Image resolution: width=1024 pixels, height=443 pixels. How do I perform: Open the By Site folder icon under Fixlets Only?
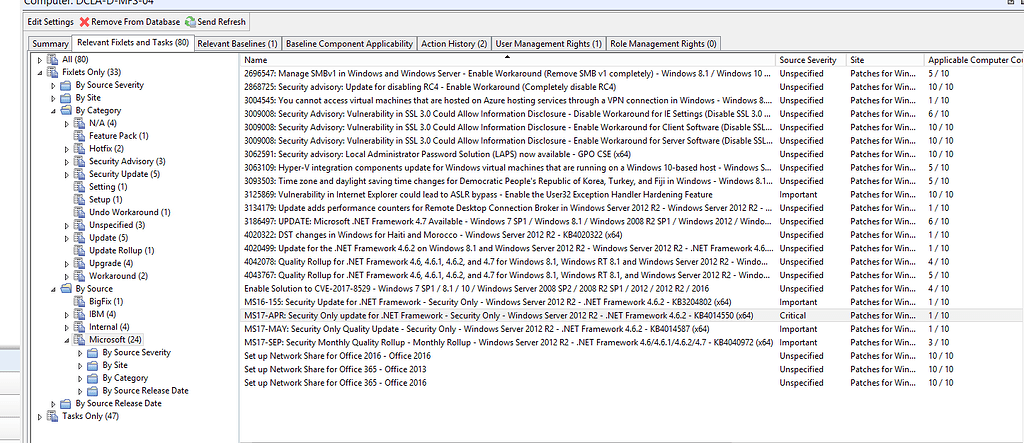point(66,98)
